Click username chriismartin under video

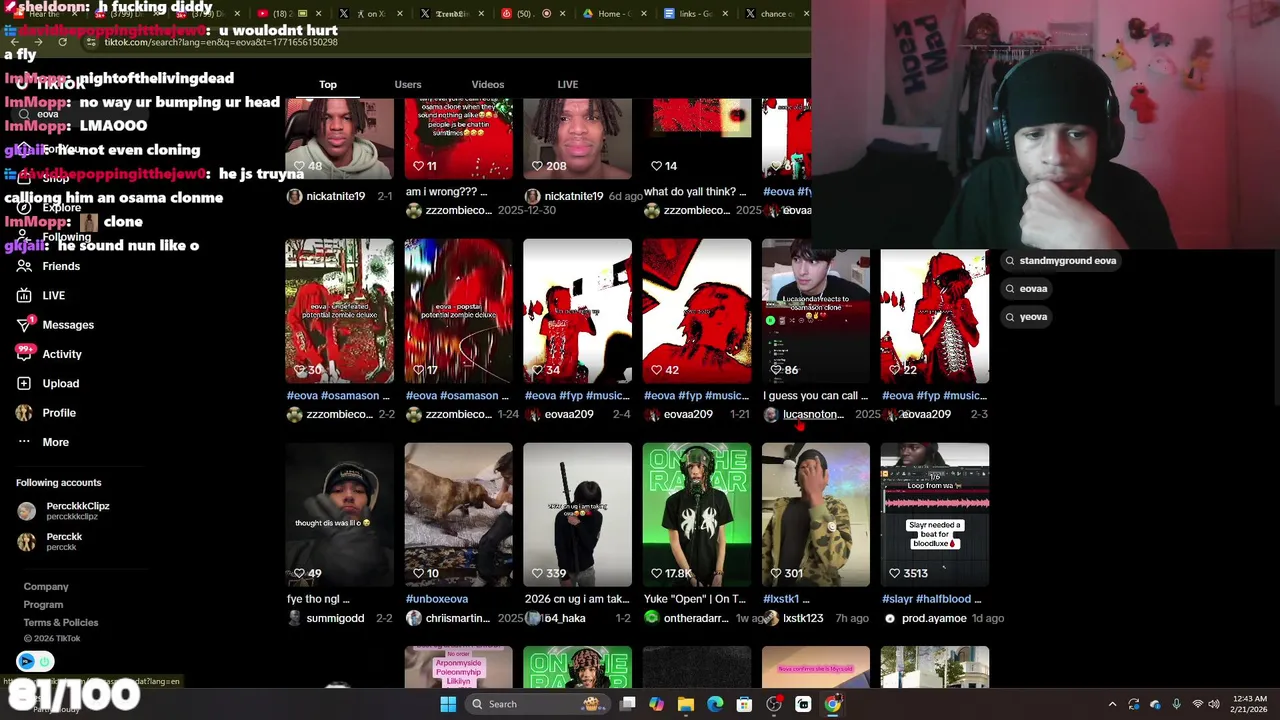click(x=457, y=618)
